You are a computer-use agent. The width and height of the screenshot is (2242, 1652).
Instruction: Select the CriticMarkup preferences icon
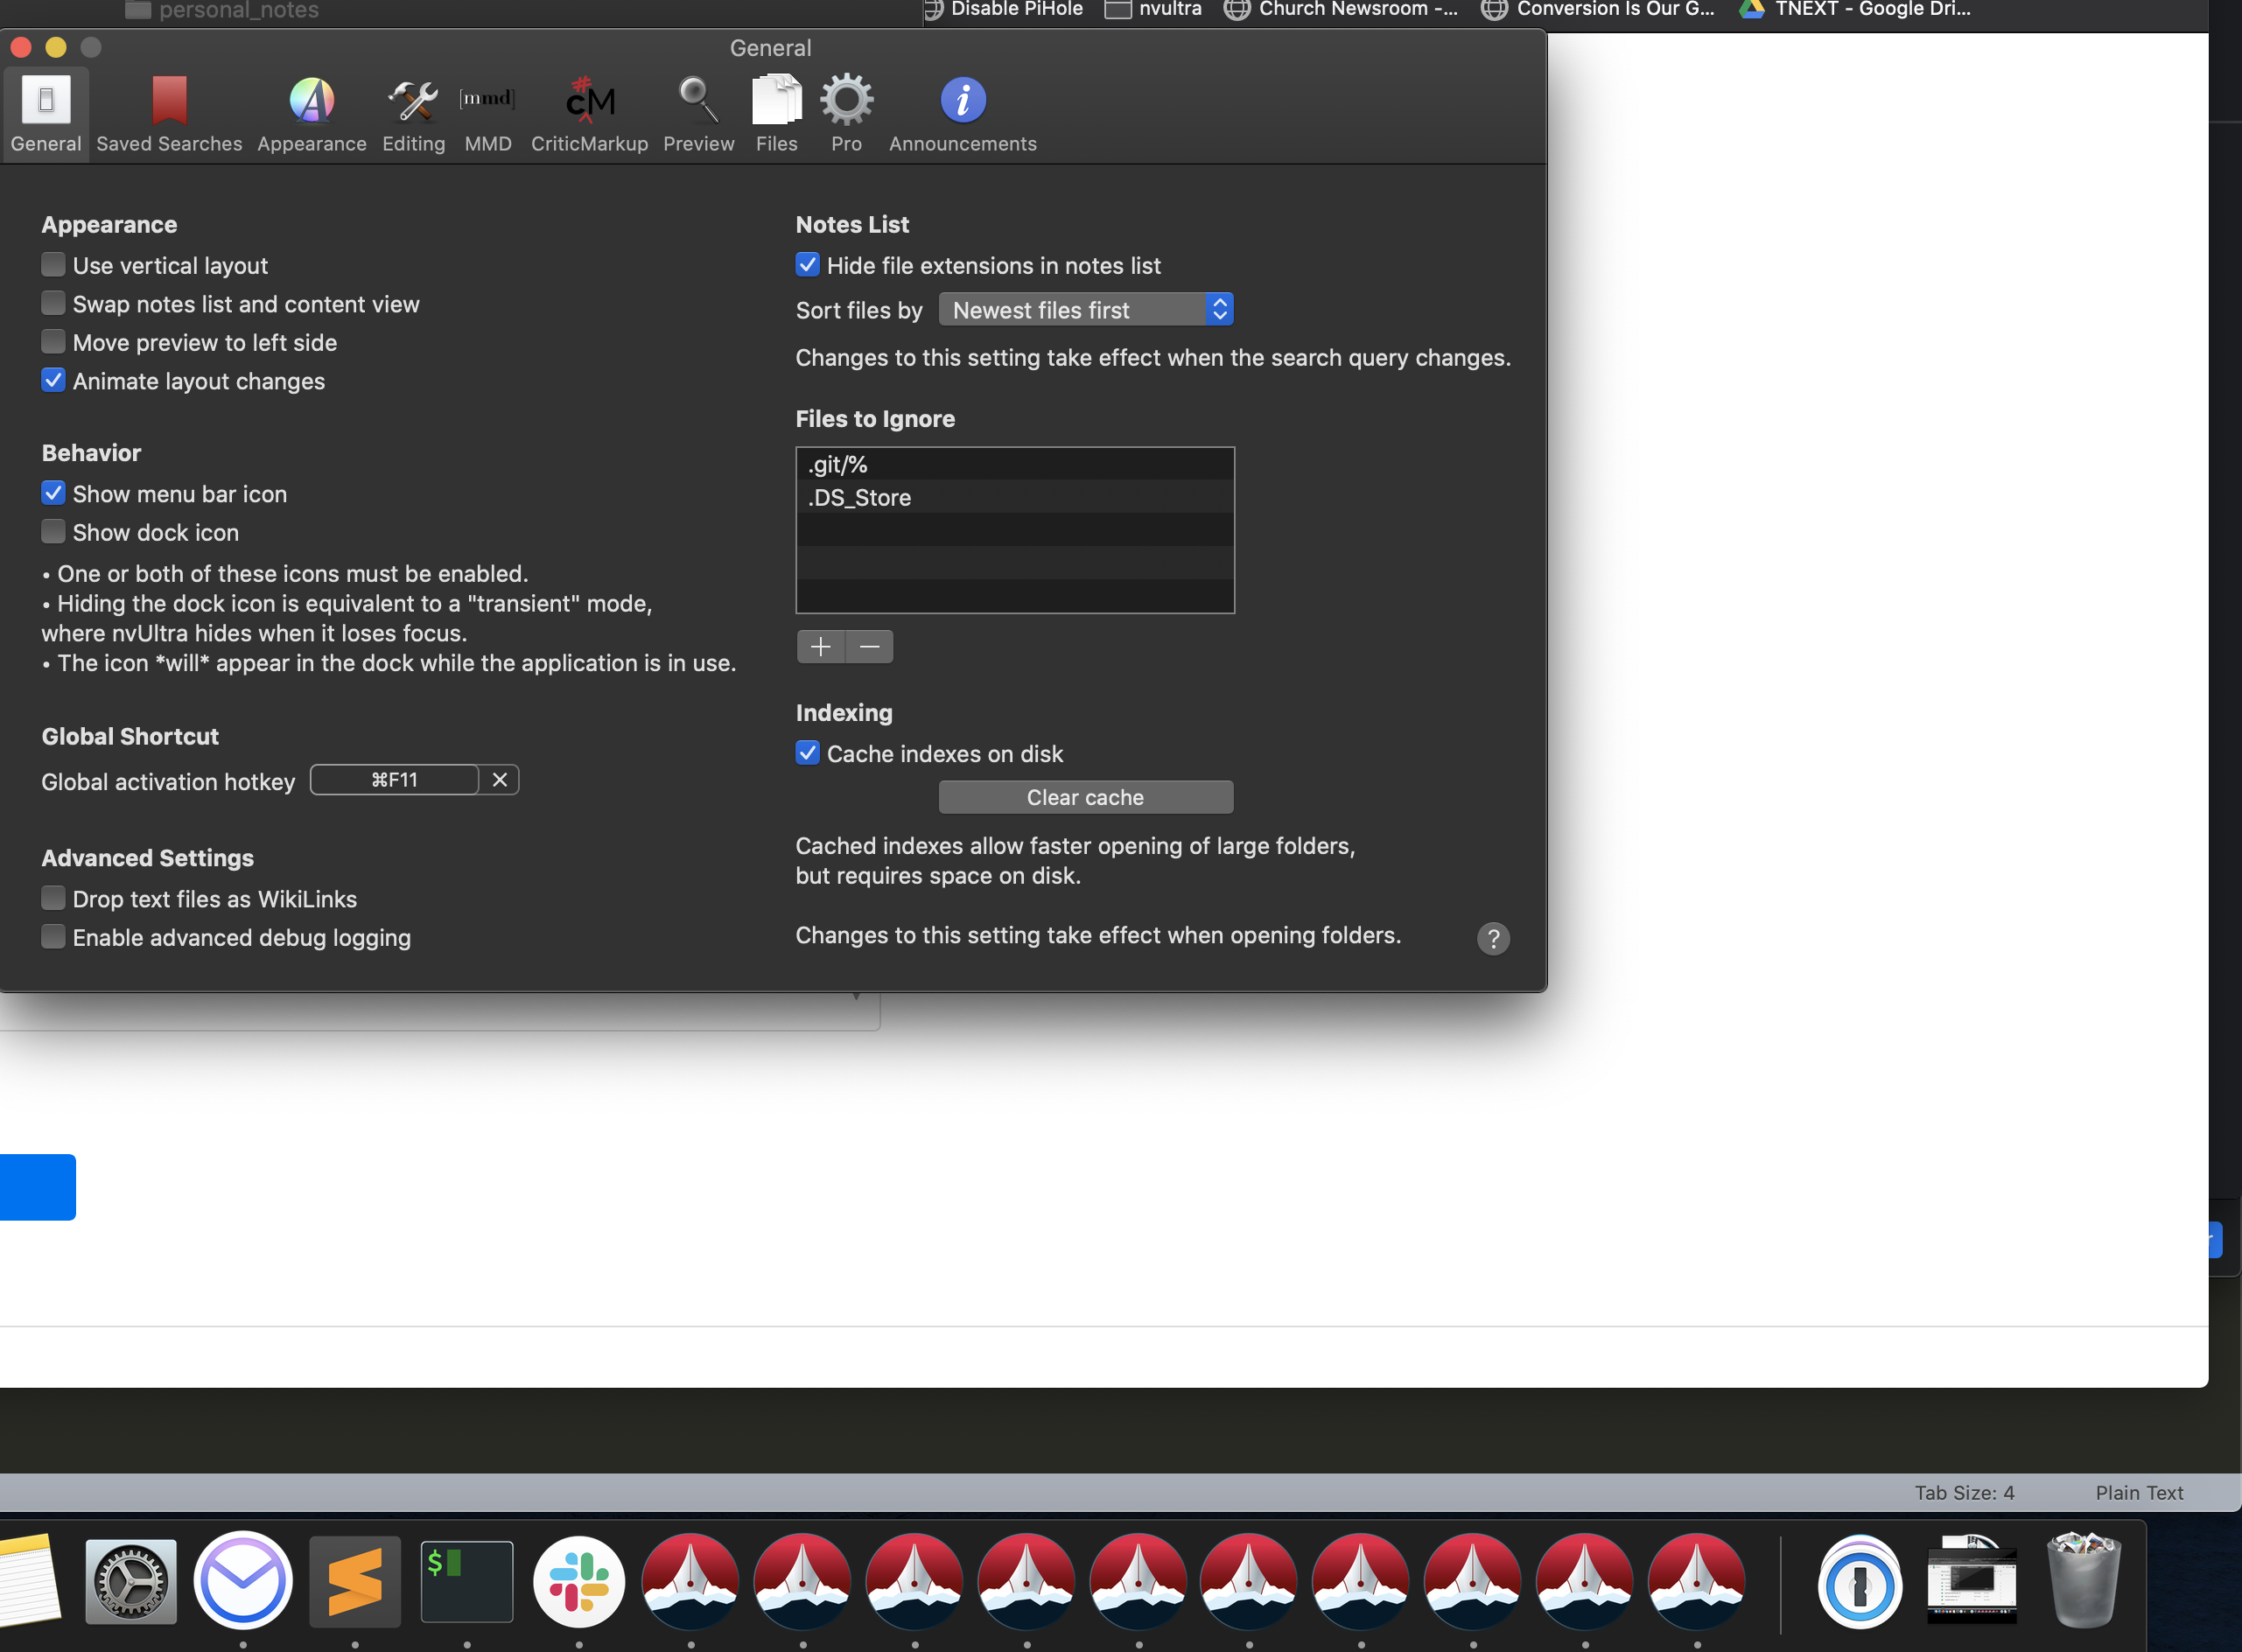point(589,114)
